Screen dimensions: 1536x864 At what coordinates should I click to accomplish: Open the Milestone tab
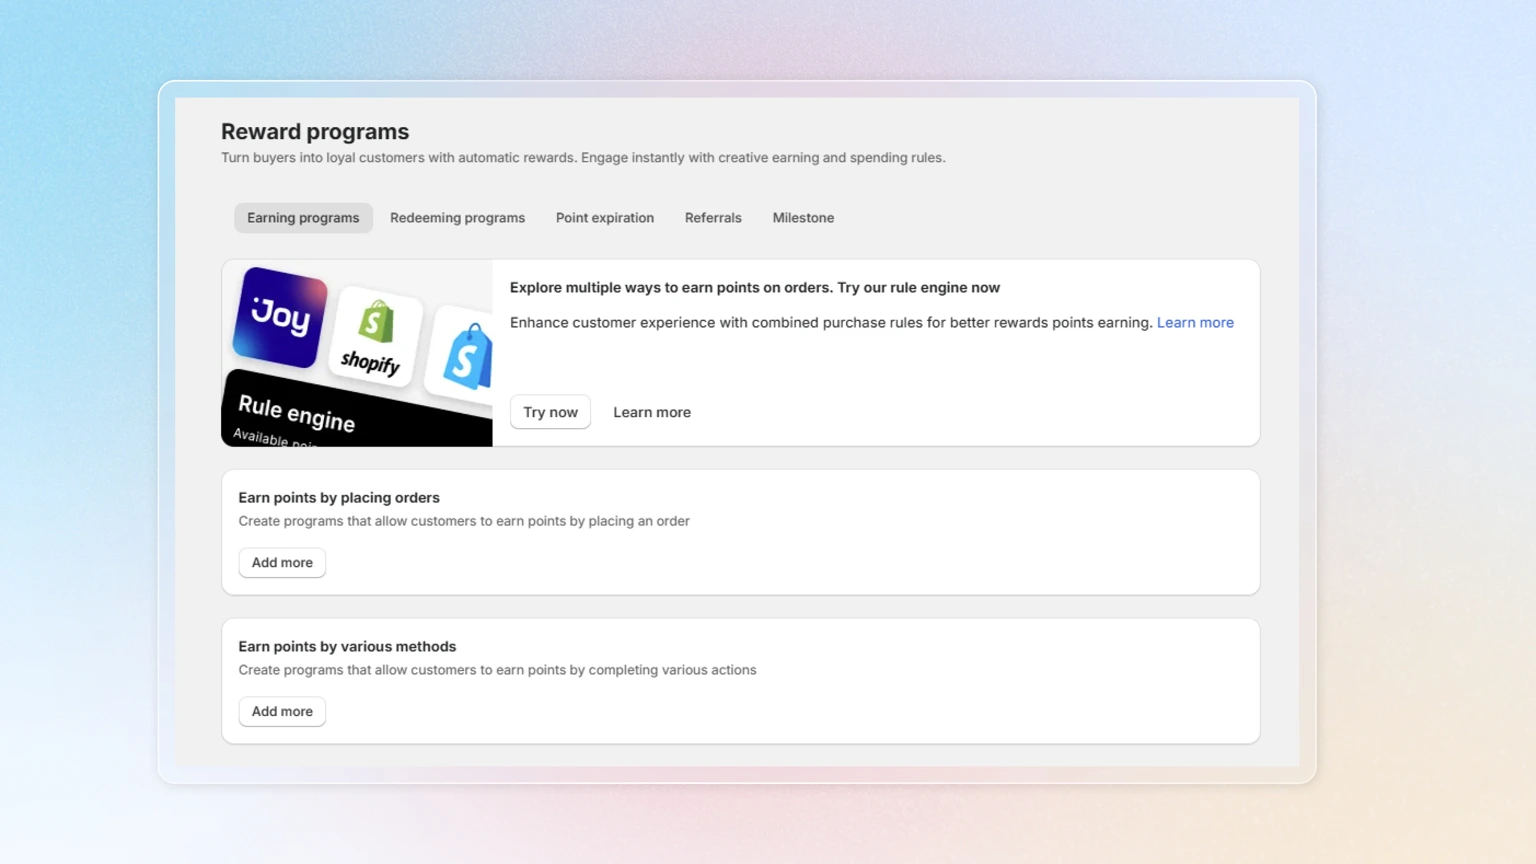click(803, 218)
